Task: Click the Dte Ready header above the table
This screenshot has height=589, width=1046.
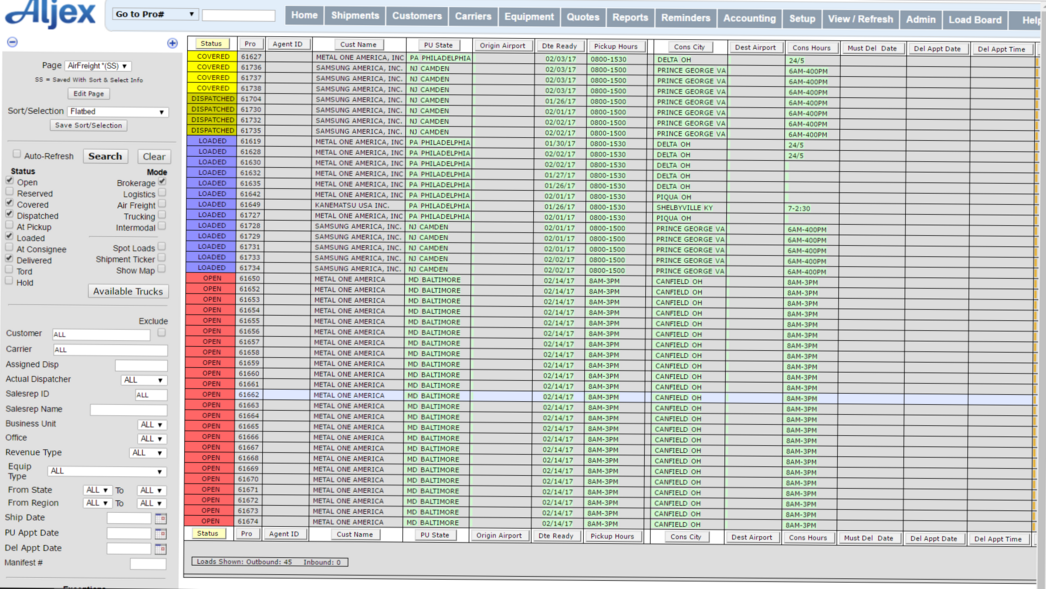Action: [559, 46]
